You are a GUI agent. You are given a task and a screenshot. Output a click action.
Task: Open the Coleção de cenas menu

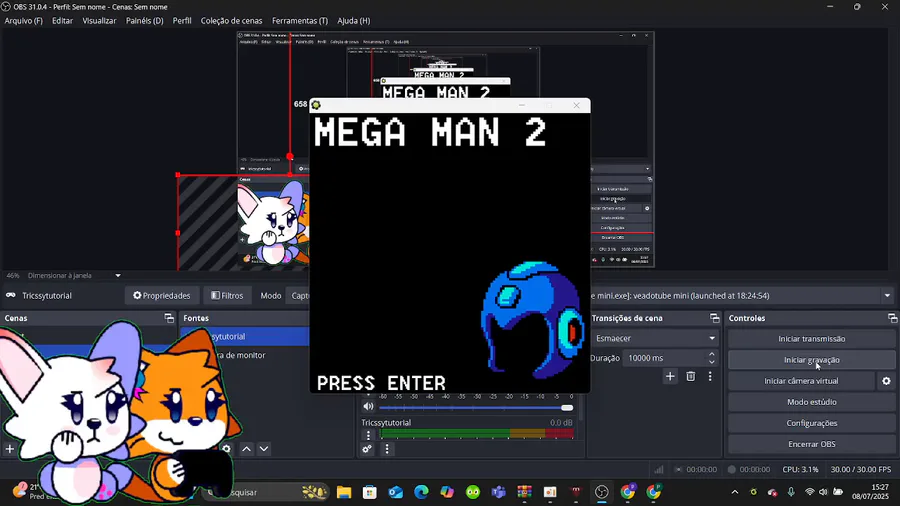(231, 21)
